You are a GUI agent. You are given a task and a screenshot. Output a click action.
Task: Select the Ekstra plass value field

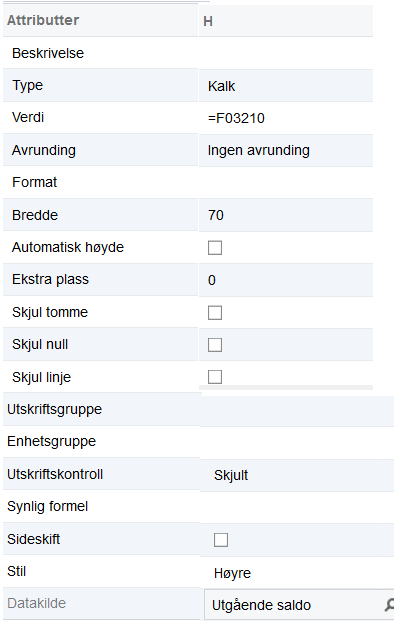[286, 280]
